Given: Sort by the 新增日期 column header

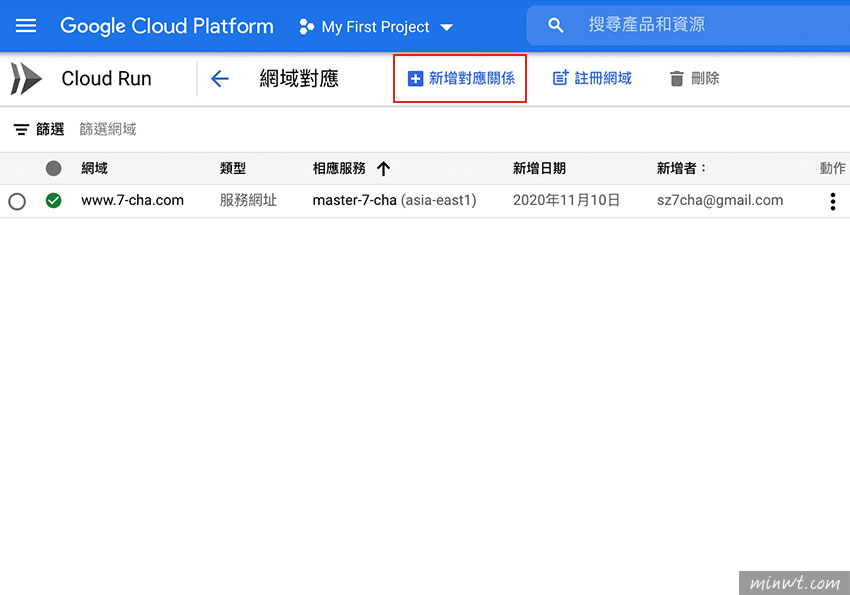Looking at the screenshot, I should coord(539,169).
